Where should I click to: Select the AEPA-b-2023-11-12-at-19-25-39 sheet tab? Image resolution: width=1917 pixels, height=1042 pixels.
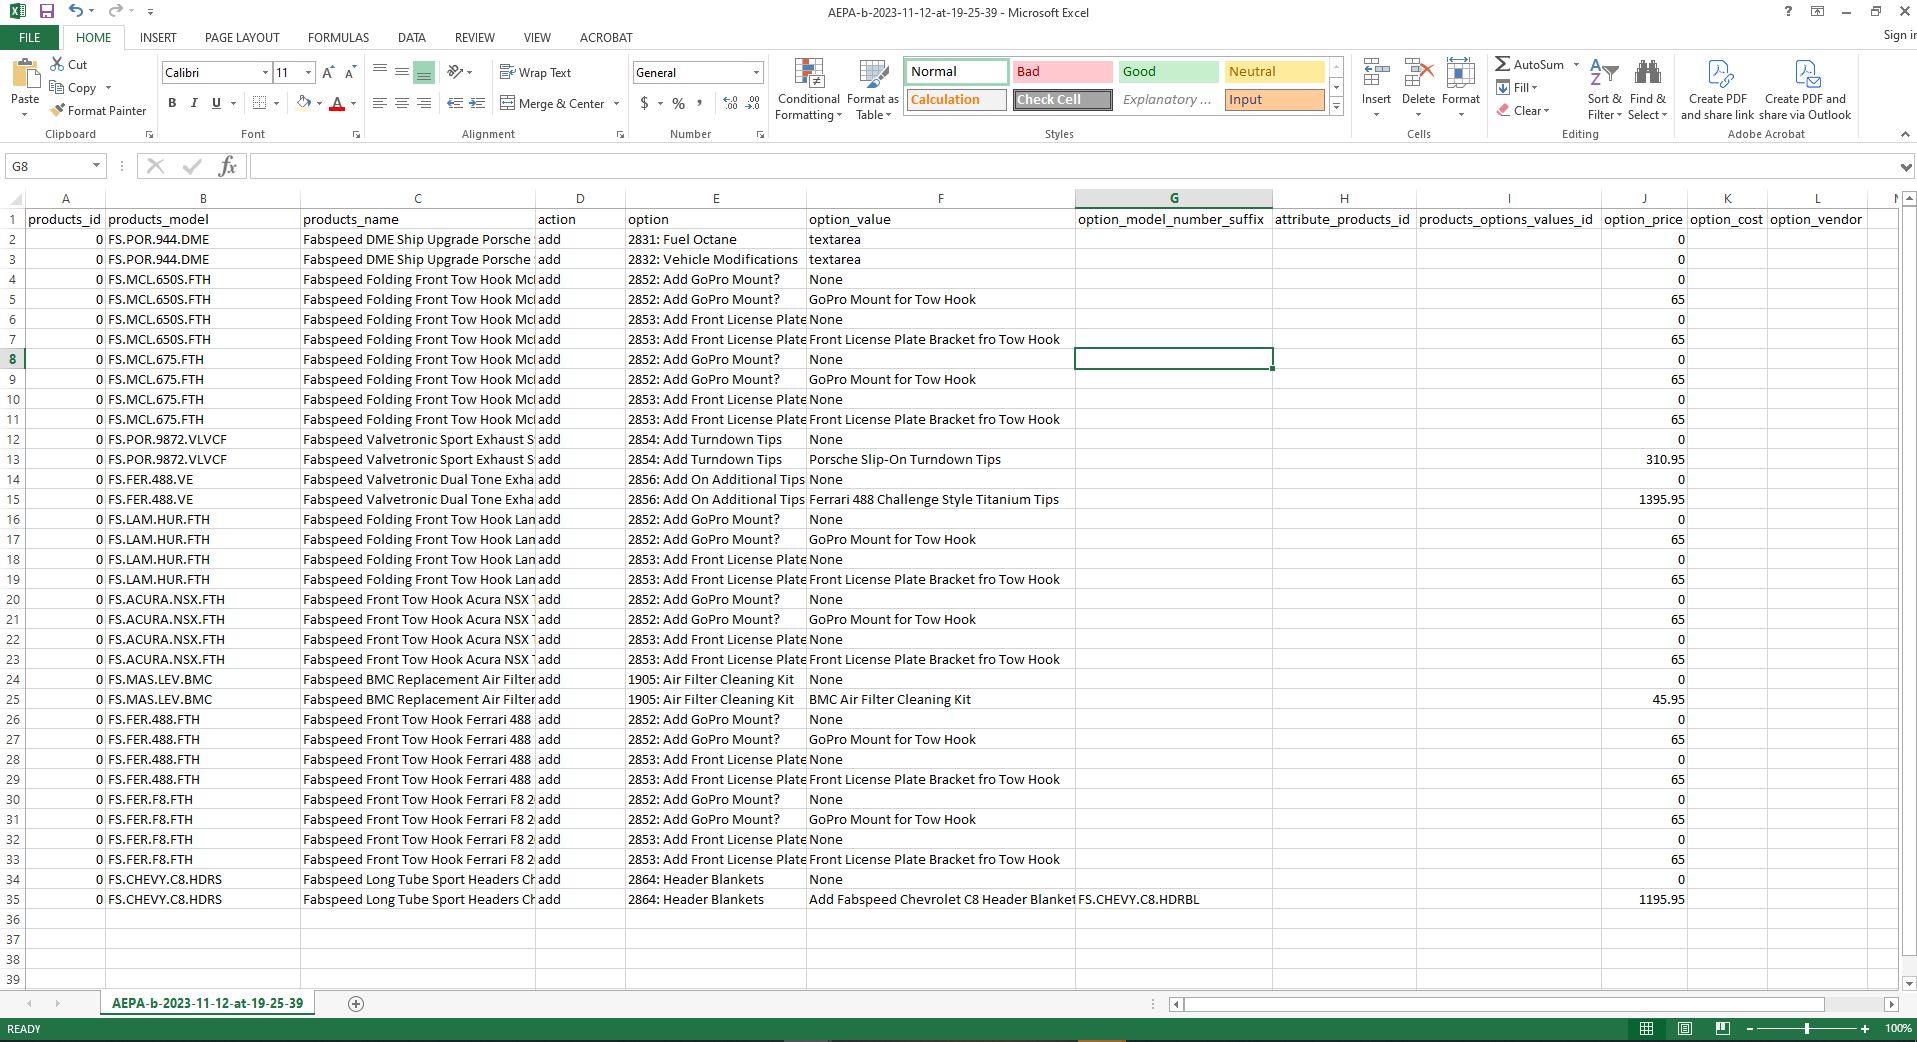[207, 1003]
